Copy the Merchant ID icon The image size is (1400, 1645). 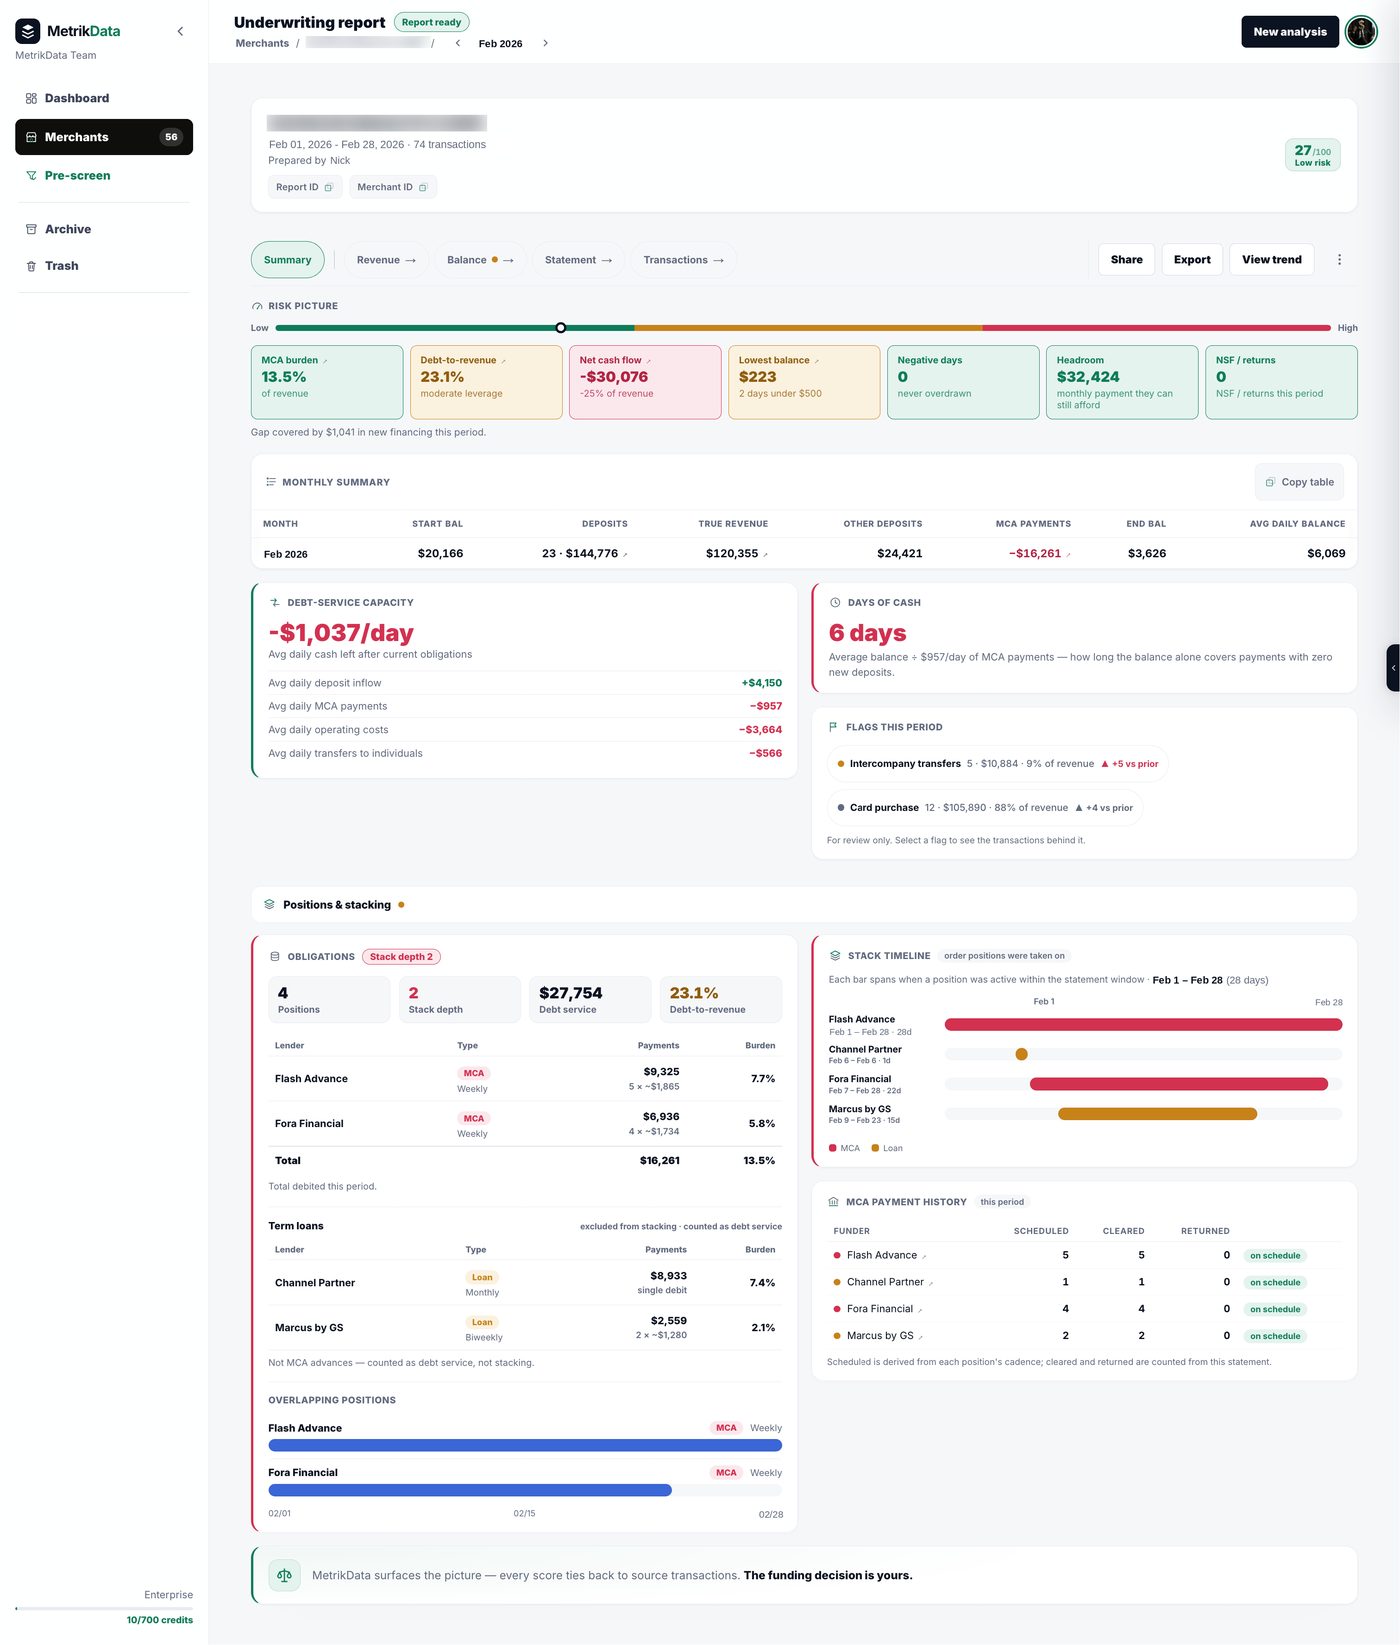click(423, 187)
